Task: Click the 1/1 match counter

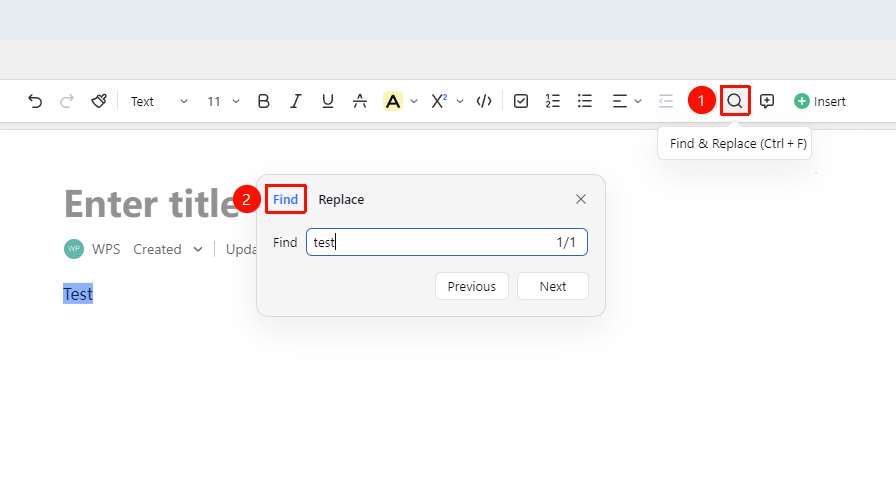Action: click(x=566, y=242)
